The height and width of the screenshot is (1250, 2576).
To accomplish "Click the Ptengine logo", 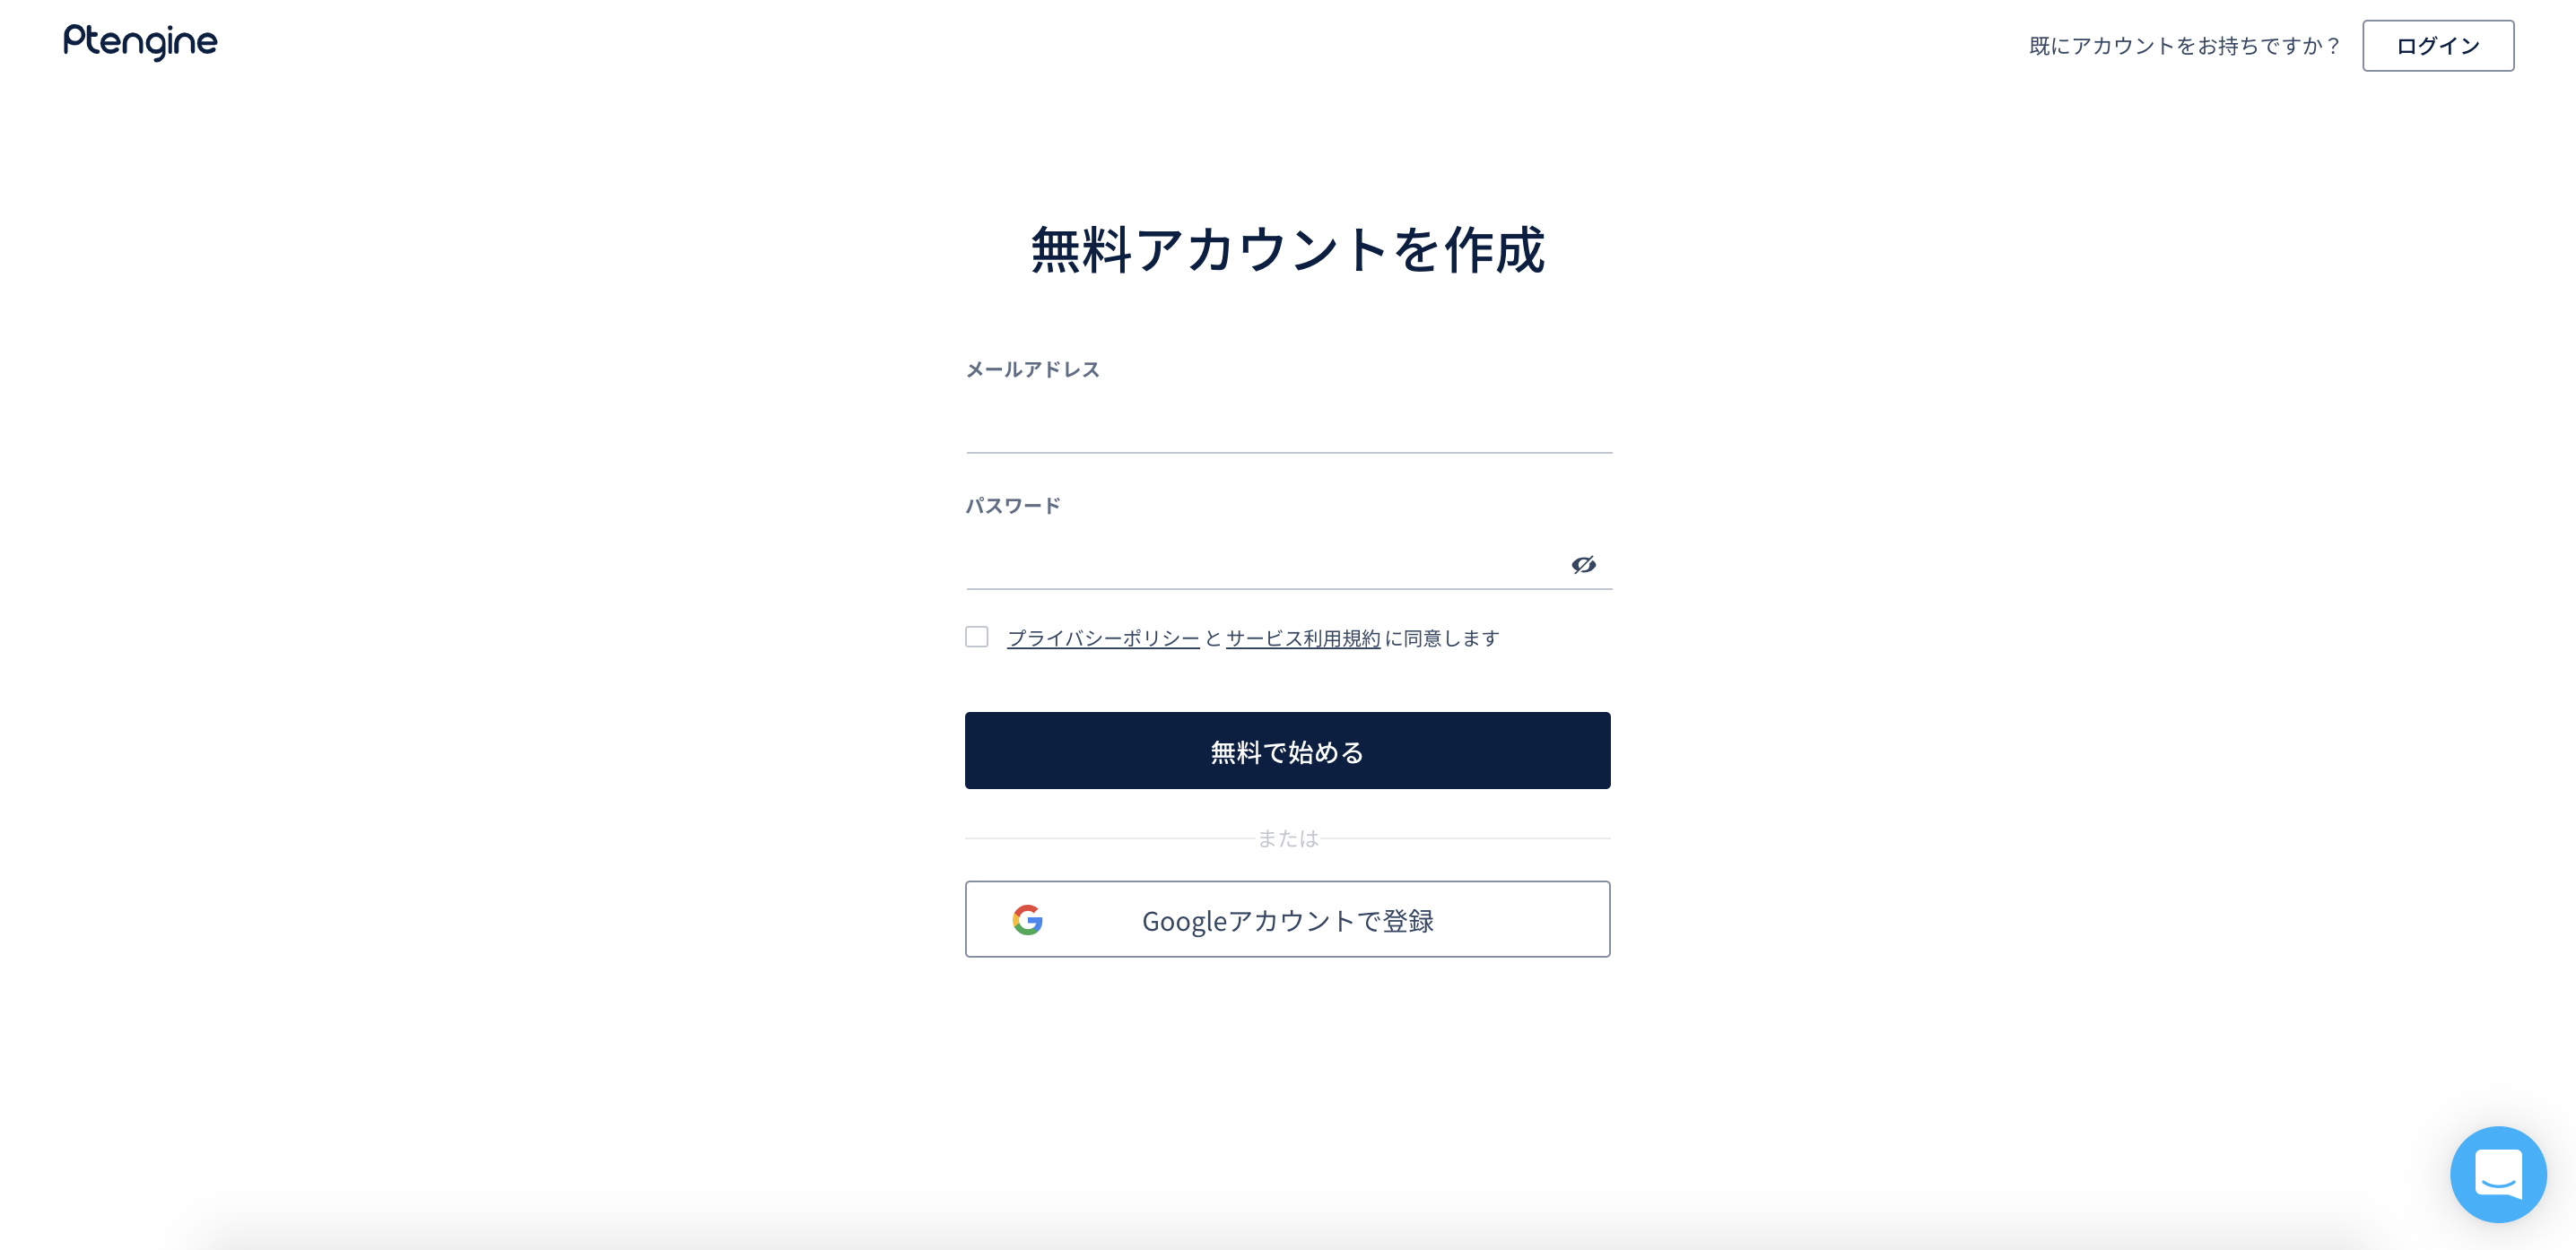I will tap(140, 42).
